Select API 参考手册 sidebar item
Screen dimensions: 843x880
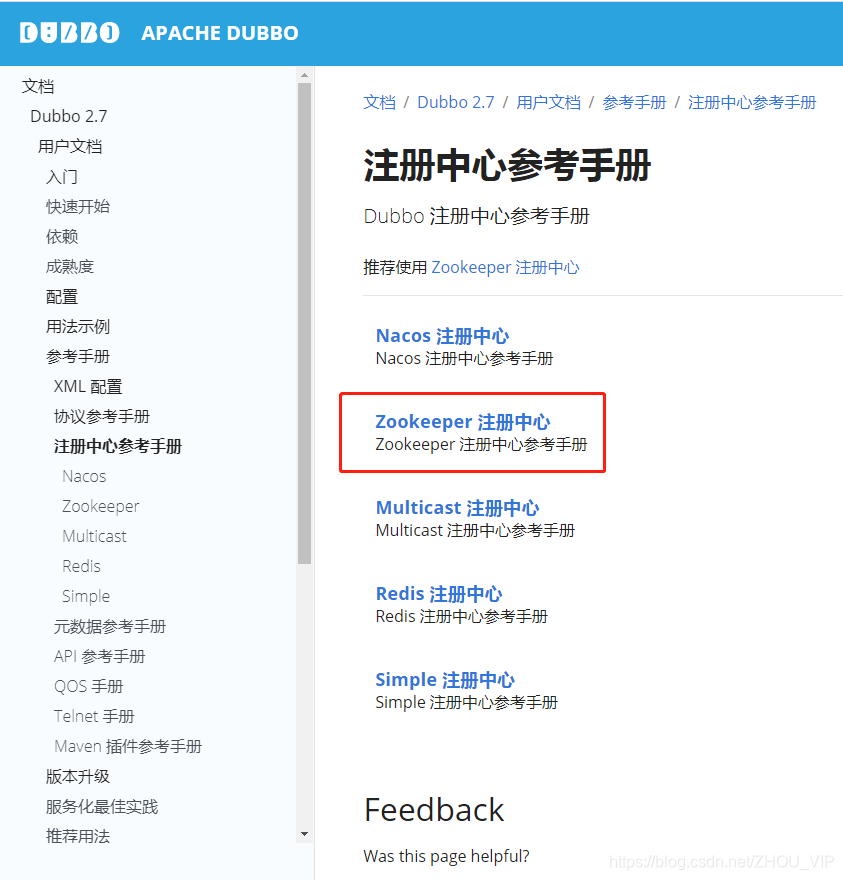100,657
